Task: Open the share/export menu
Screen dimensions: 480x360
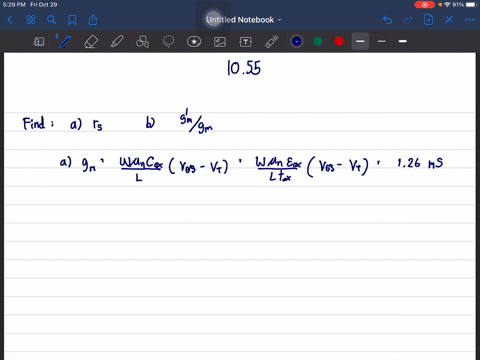Action: point(93,20)
